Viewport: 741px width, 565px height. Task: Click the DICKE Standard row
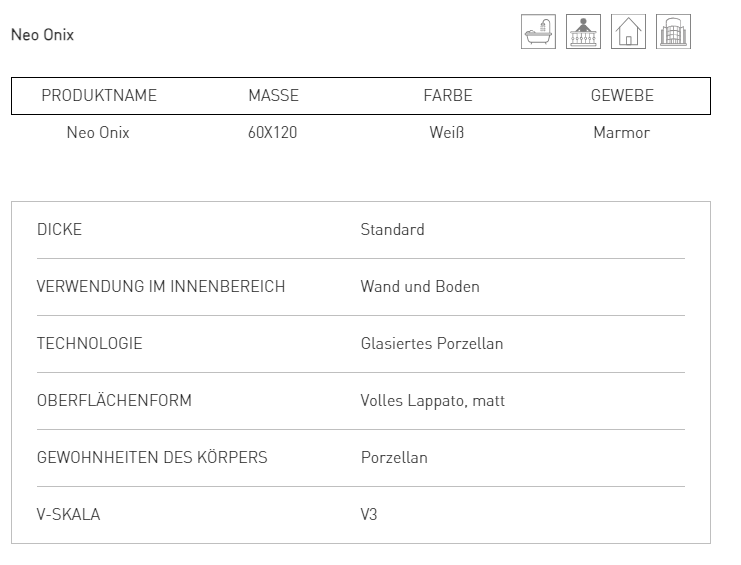[x=361, y=230]
